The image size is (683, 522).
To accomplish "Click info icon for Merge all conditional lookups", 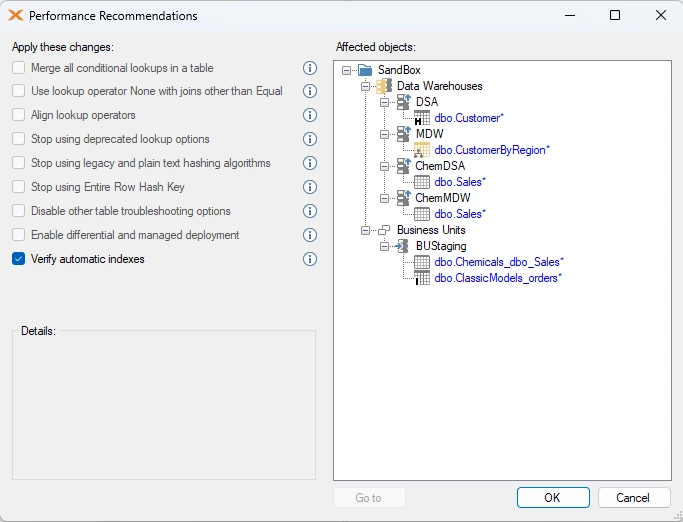I will coord(310,68).
